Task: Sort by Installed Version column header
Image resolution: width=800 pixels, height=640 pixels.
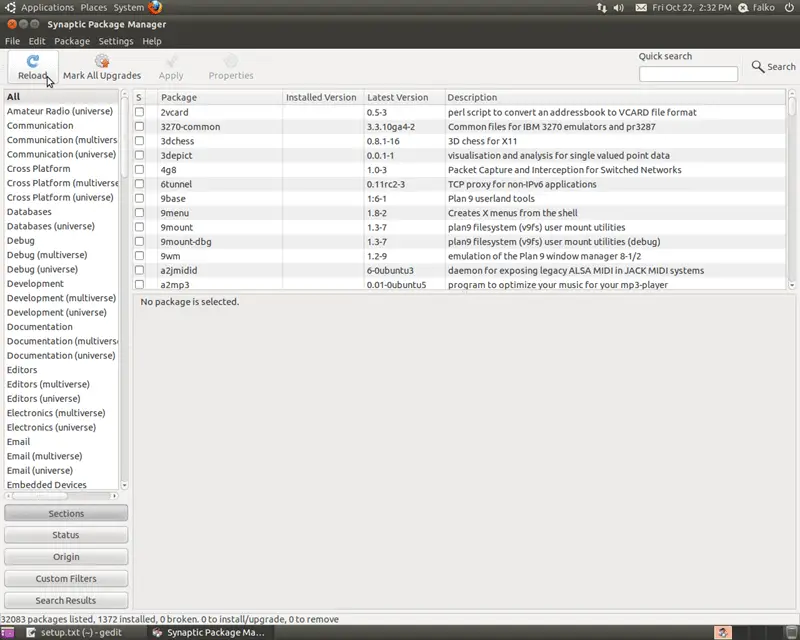Action: point(323,97)
